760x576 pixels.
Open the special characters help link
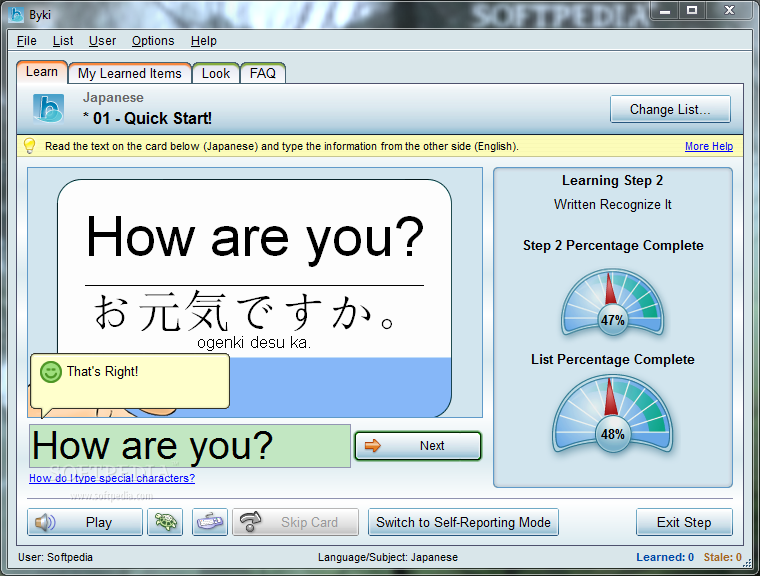[x=112, y=478]
